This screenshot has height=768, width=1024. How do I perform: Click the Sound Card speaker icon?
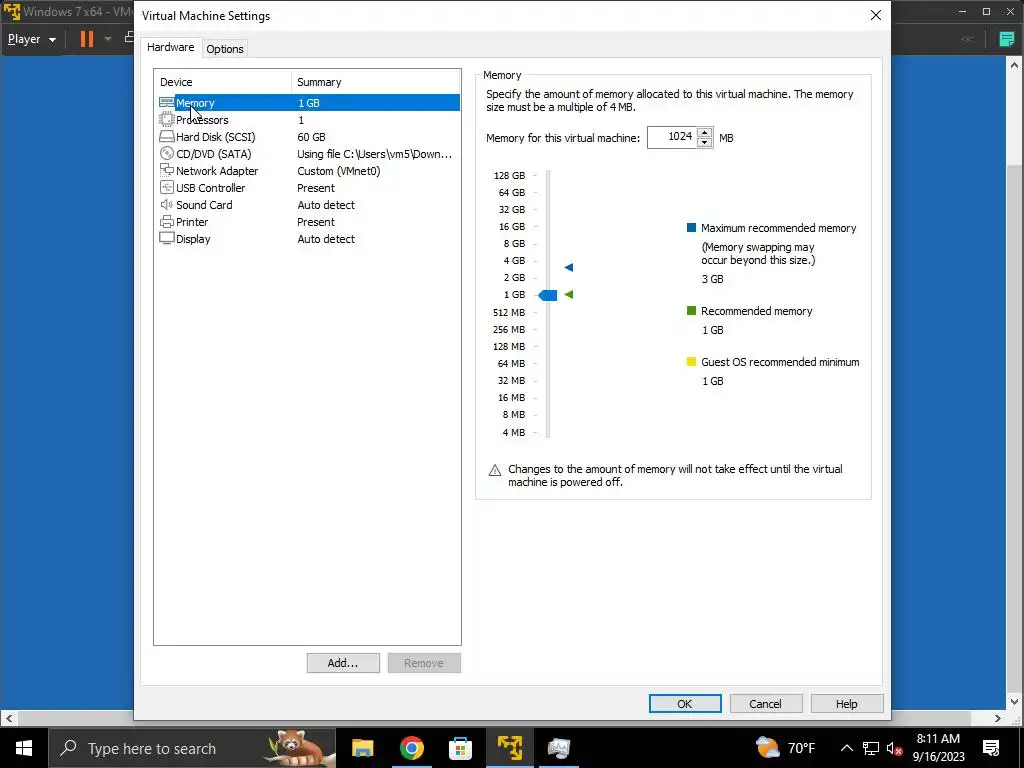[x=167, y=204]
